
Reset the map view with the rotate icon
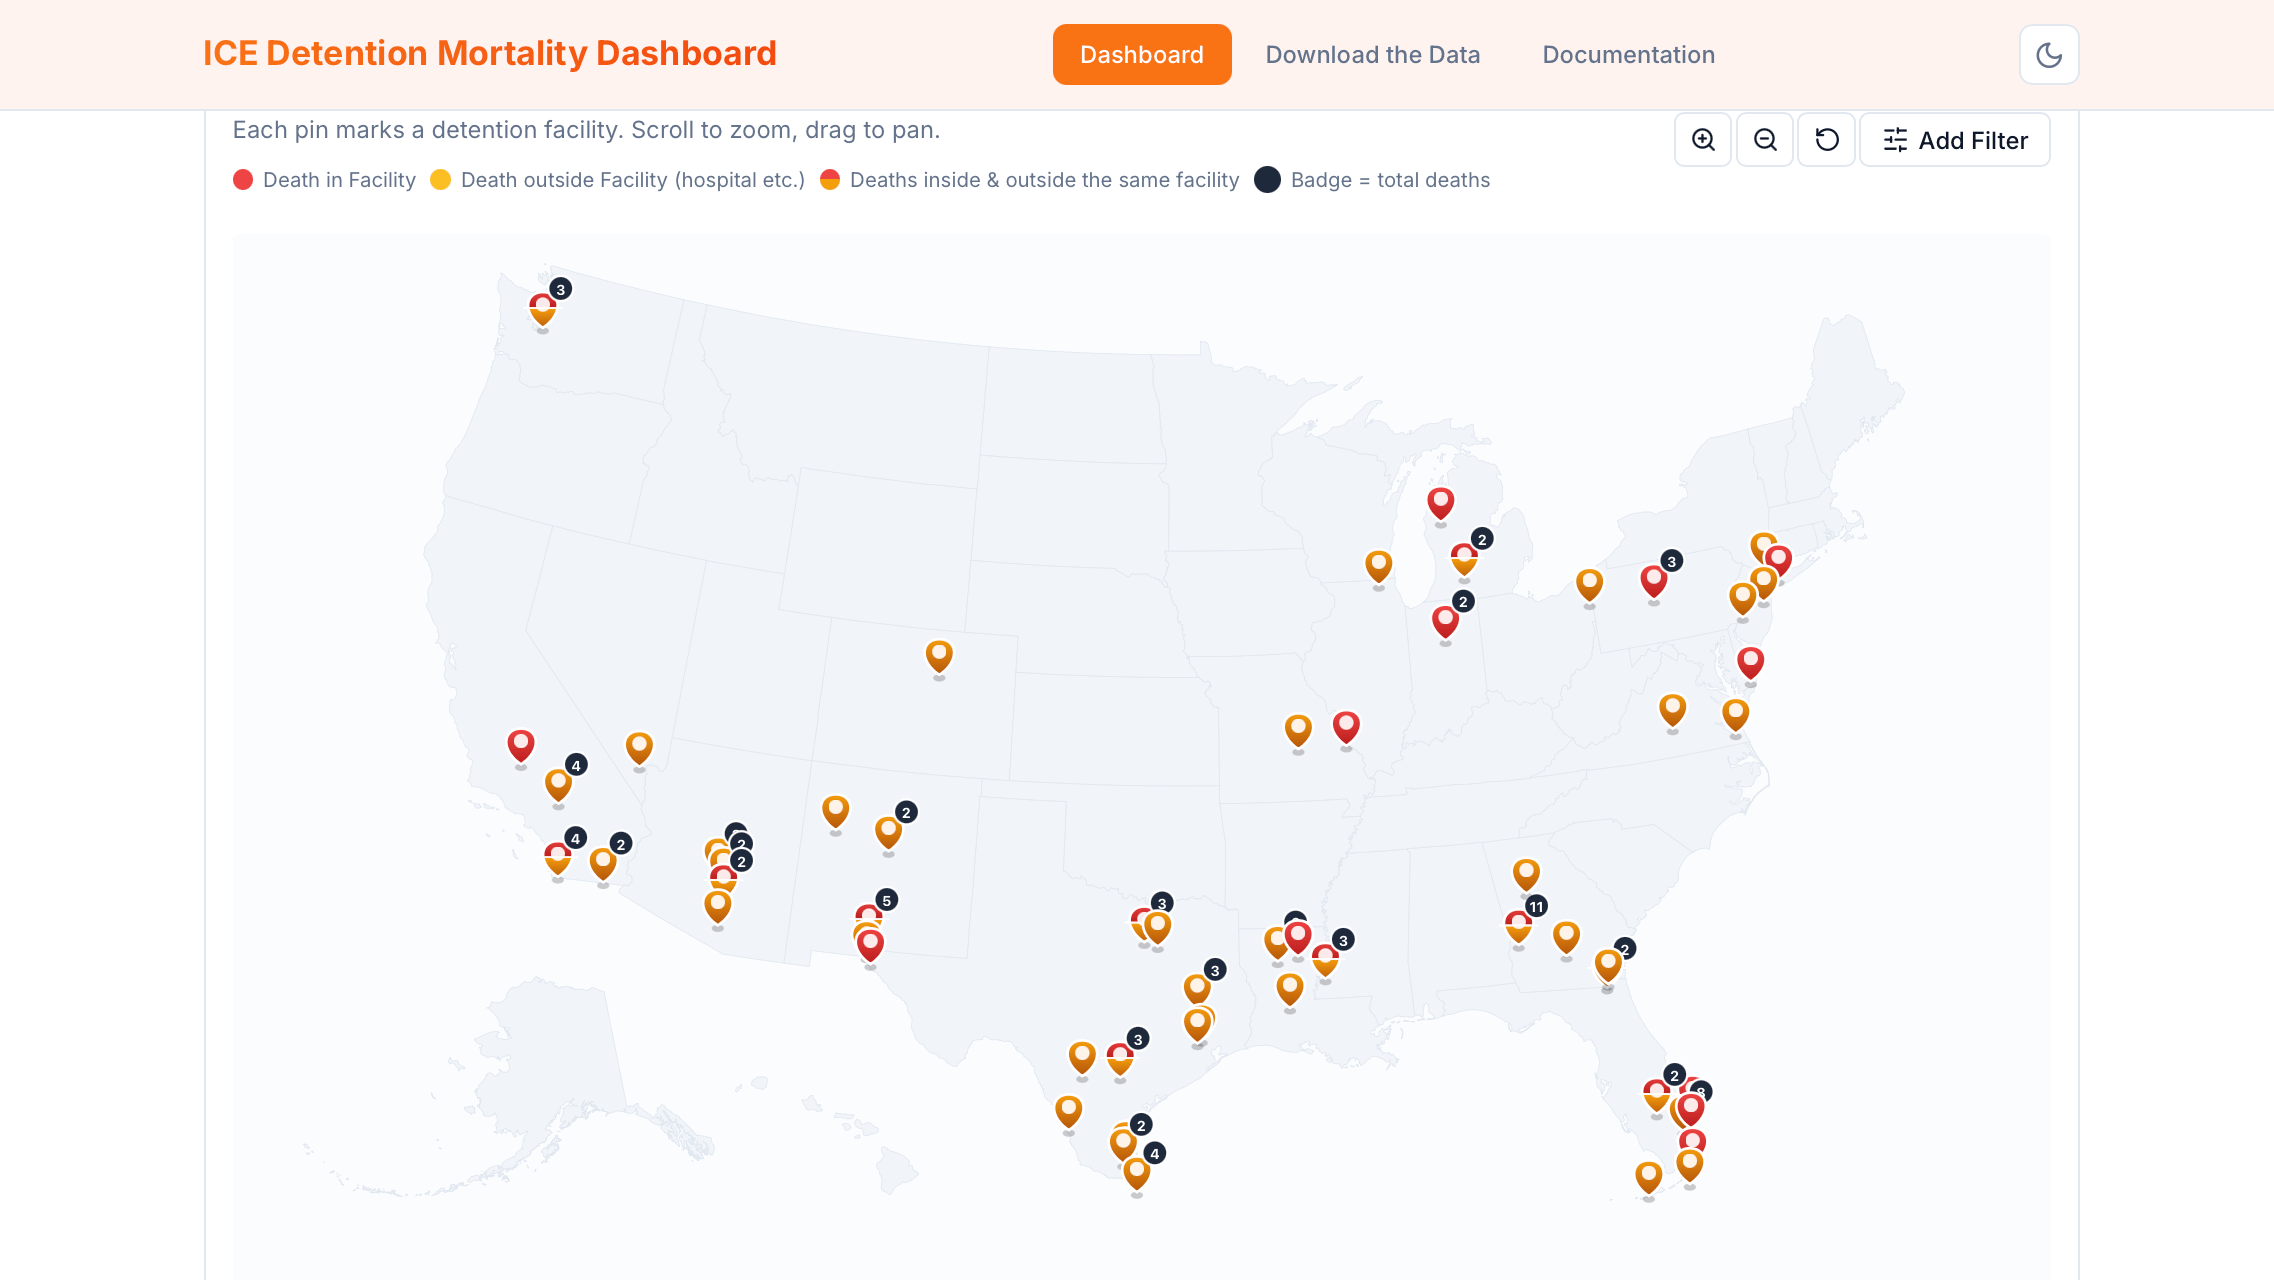coord(1827,140)
